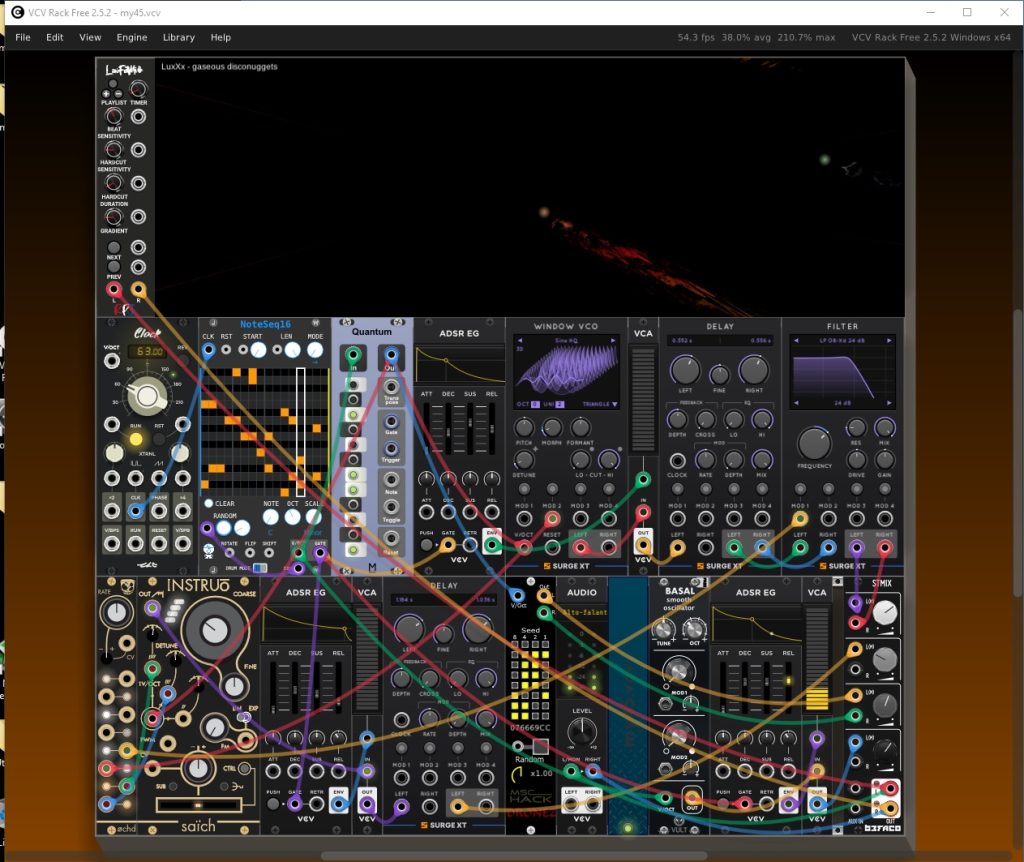Click the CLOCK jack on top DELAY module
The height and width of the screenshot is (862, 1024).
[x=677, y=462]
